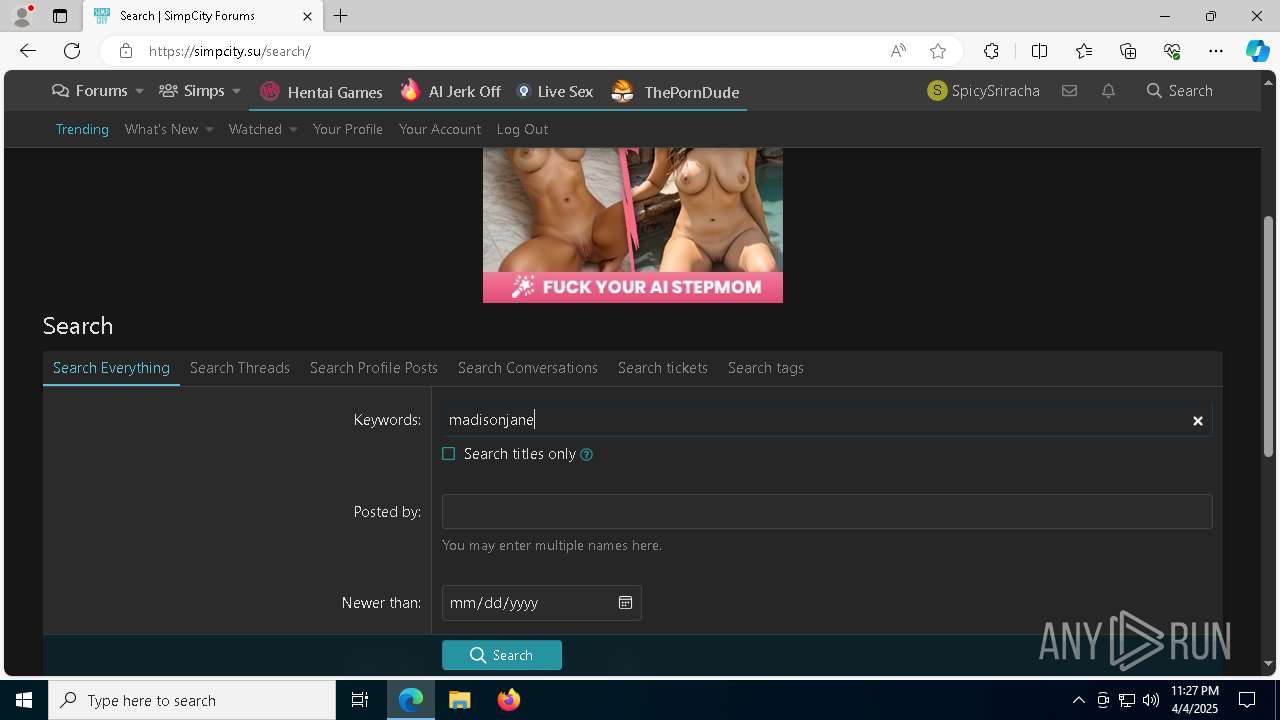
Task: Open browser Extensions puzzle icon
Action: pyautogui.click(x=991, y=51)
